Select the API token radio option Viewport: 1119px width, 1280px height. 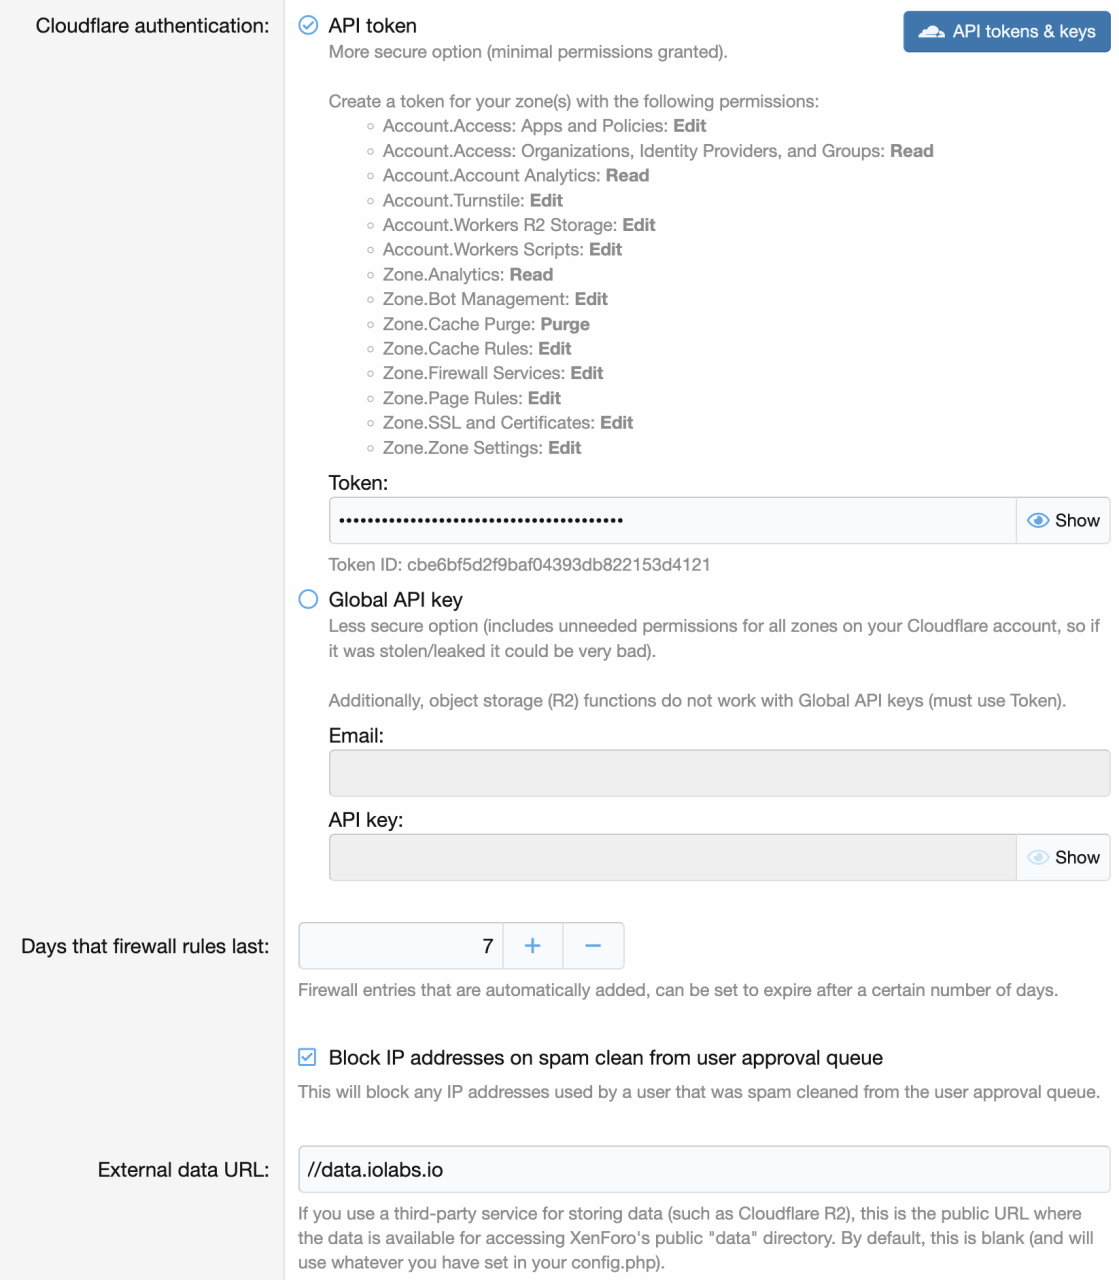coord(309,26)
